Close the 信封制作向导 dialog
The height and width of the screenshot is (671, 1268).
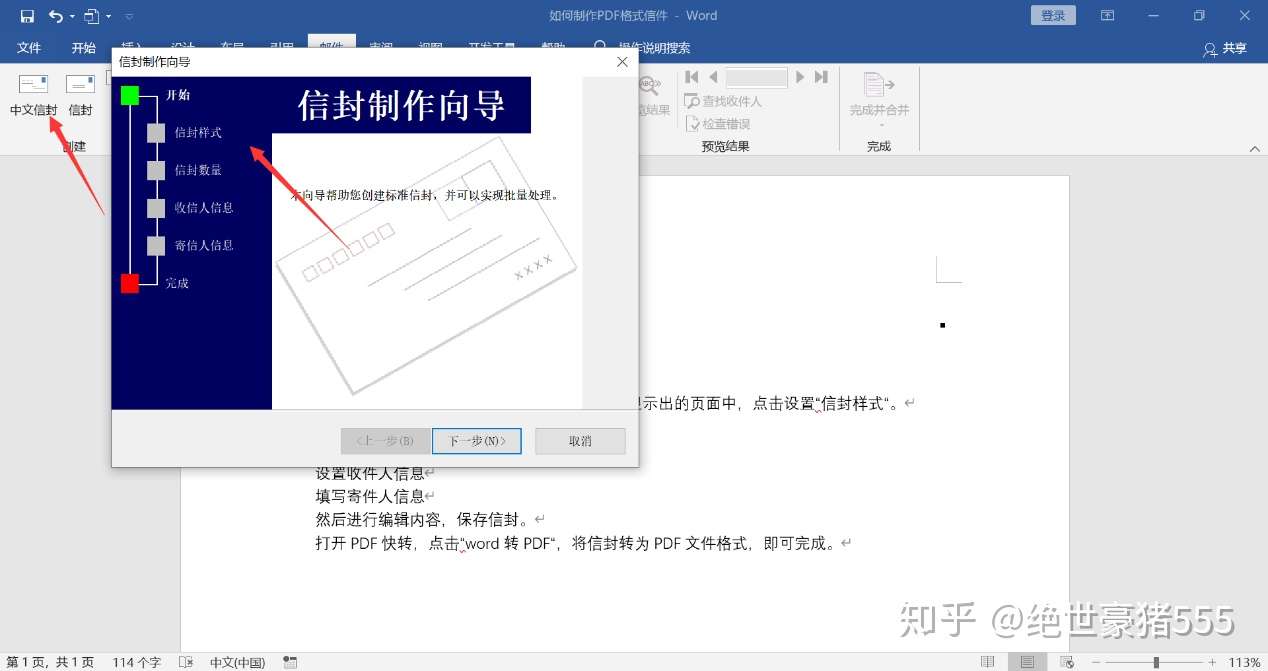point(622,62)
